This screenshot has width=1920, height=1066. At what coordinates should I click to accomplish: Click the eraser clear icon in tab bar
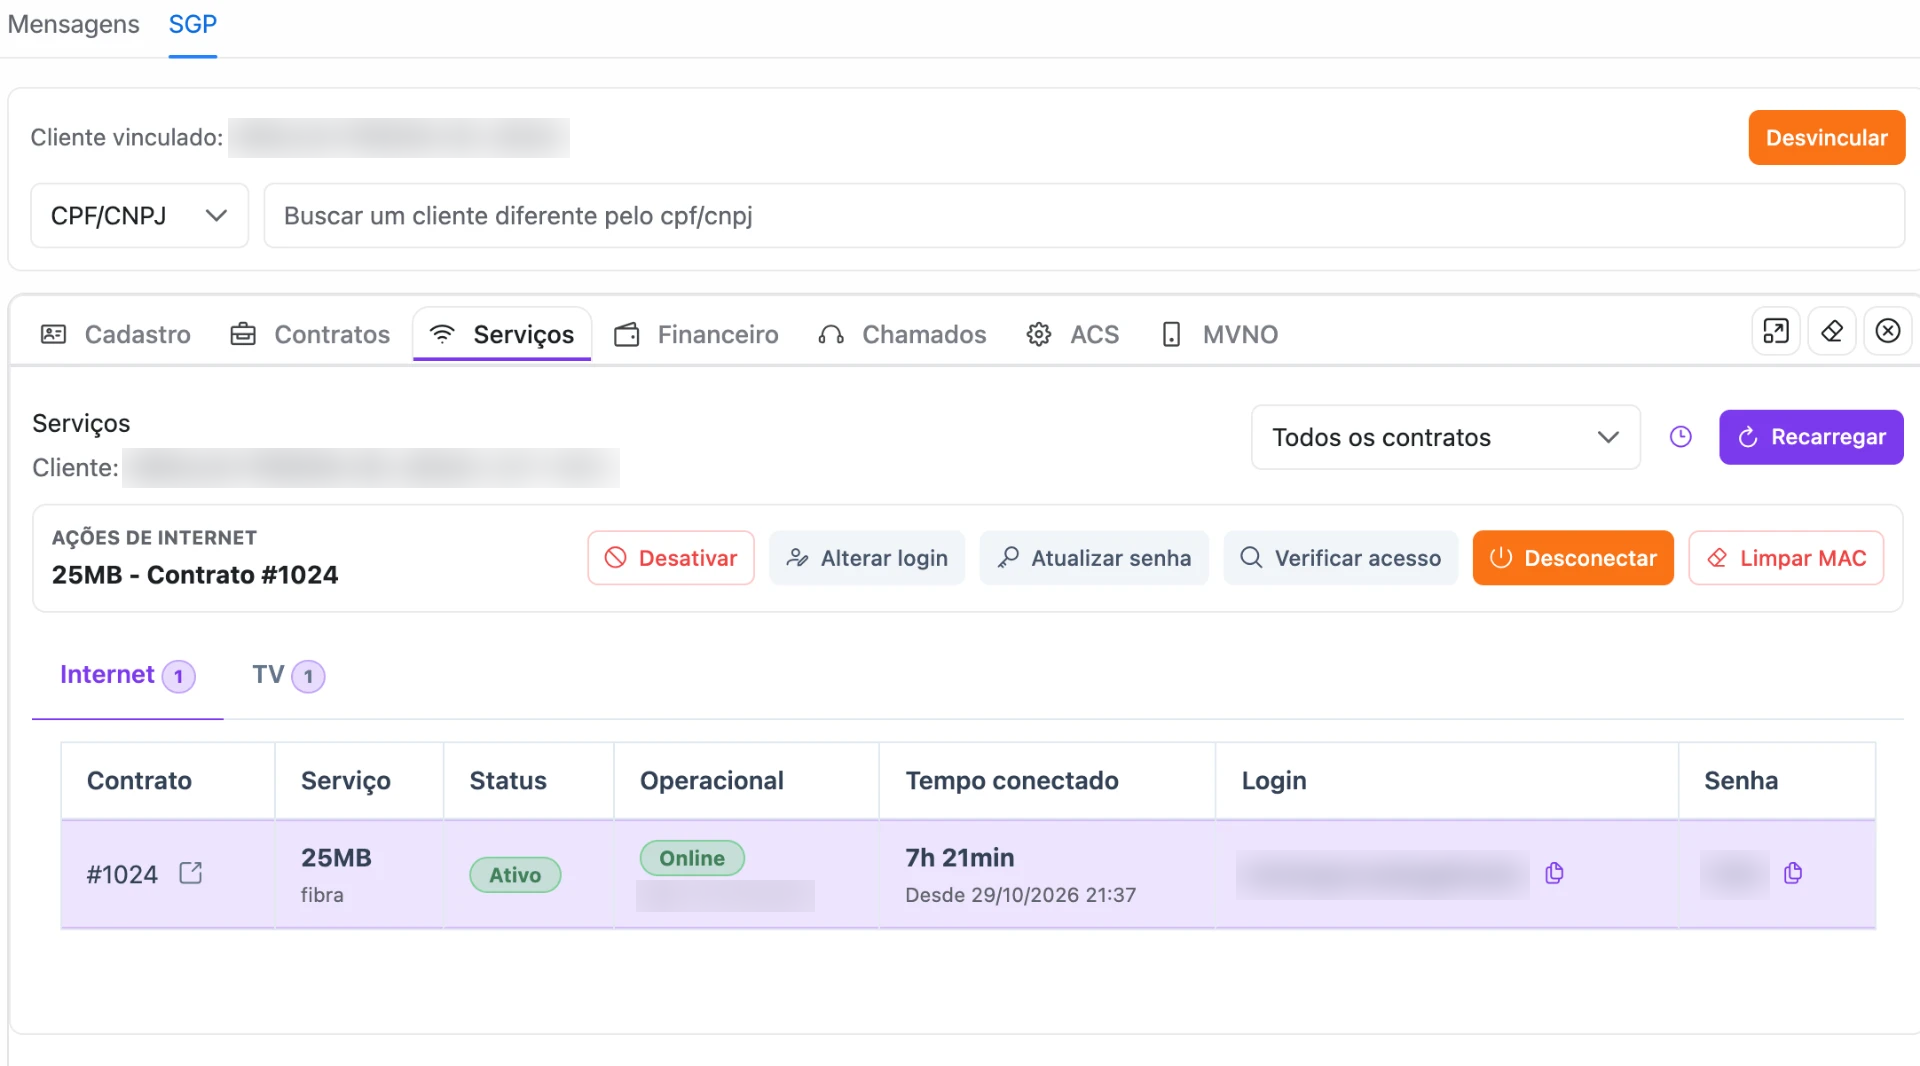click(x=1832, y=331)
